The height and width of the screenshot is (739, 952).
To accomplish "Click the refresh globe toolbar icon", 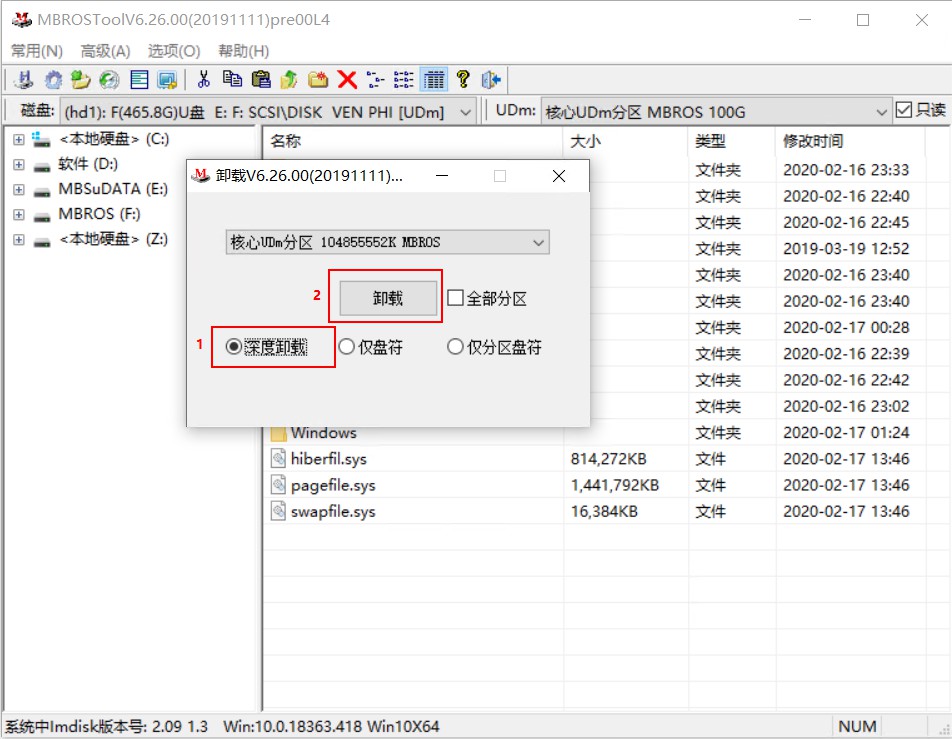I will pyautogui.click(x=108, y=80).
